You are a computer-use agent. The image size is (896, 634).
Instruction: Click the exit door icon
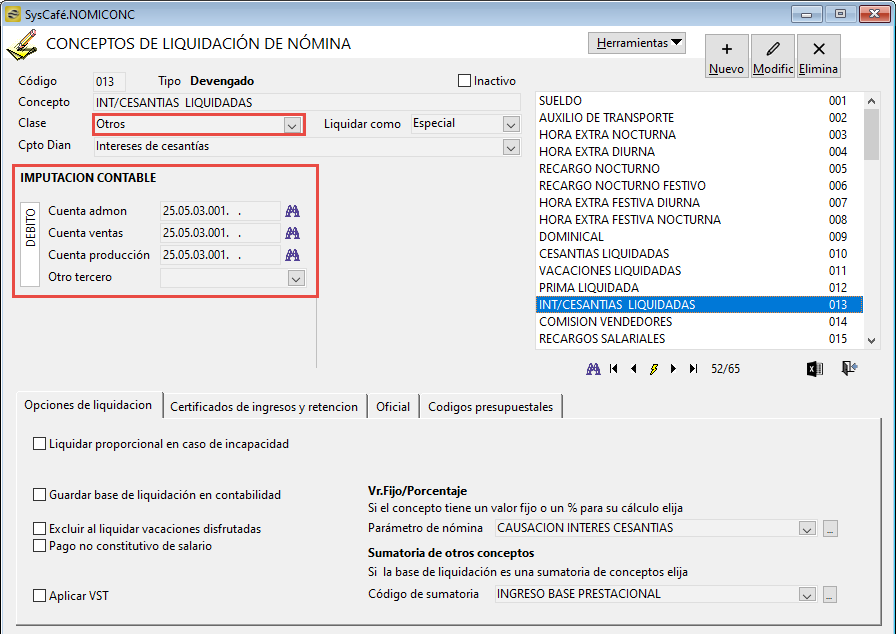[850, 368]
